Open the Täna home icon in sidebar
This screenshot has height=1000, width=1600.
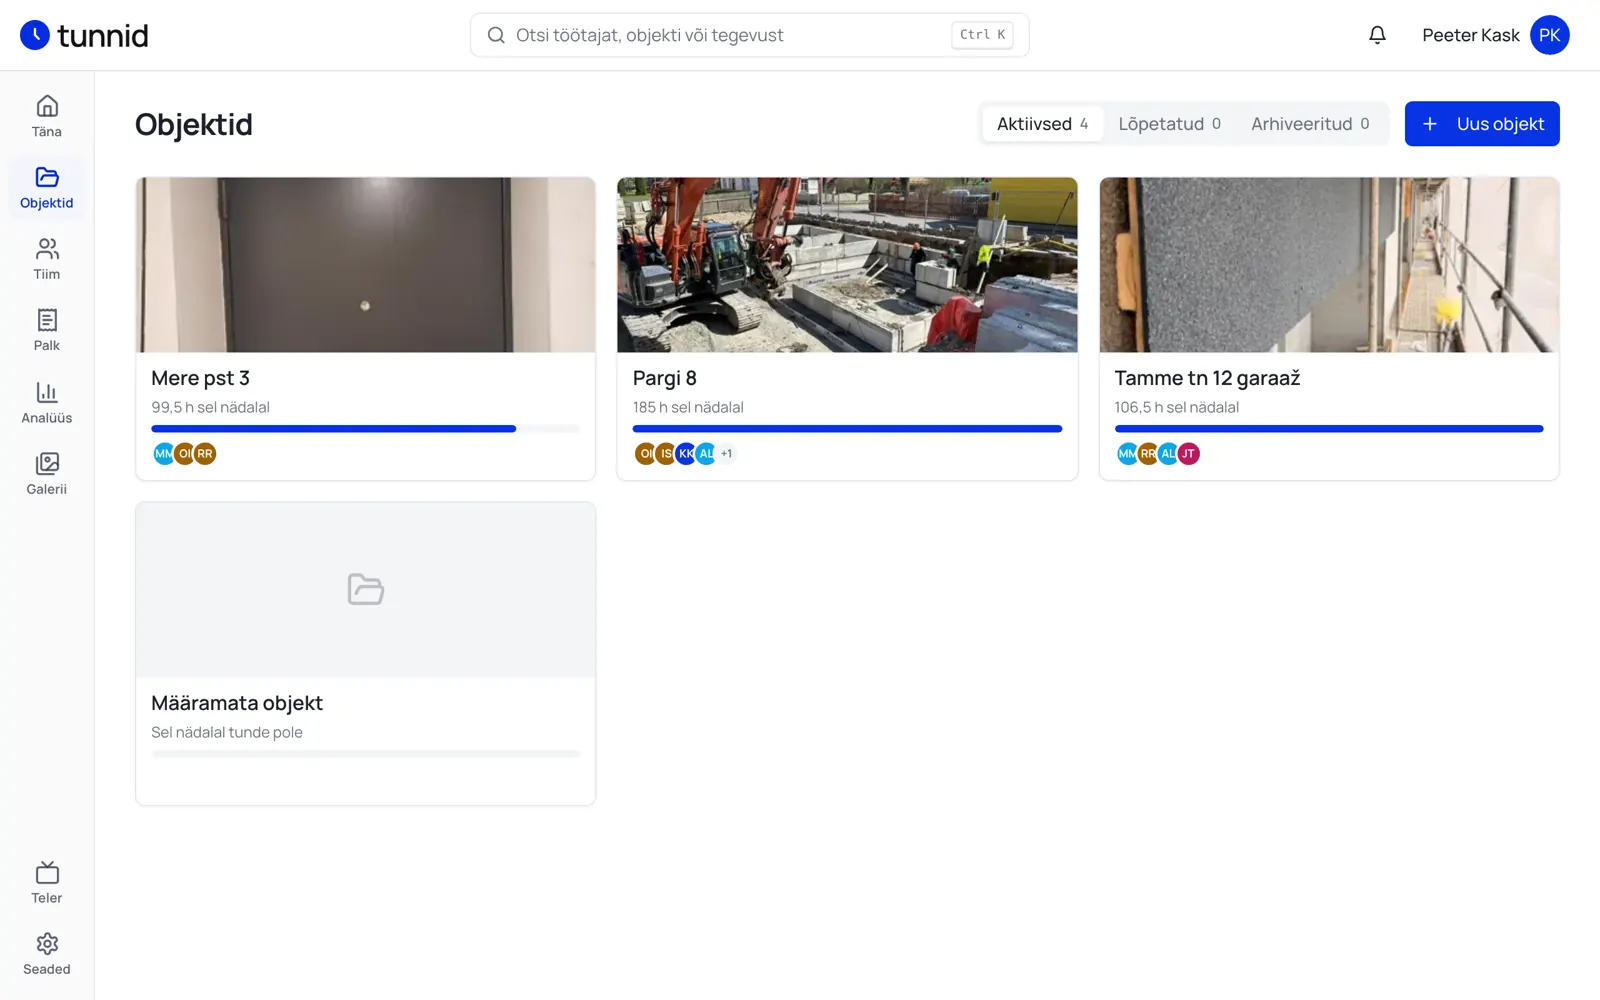point(47,106)
